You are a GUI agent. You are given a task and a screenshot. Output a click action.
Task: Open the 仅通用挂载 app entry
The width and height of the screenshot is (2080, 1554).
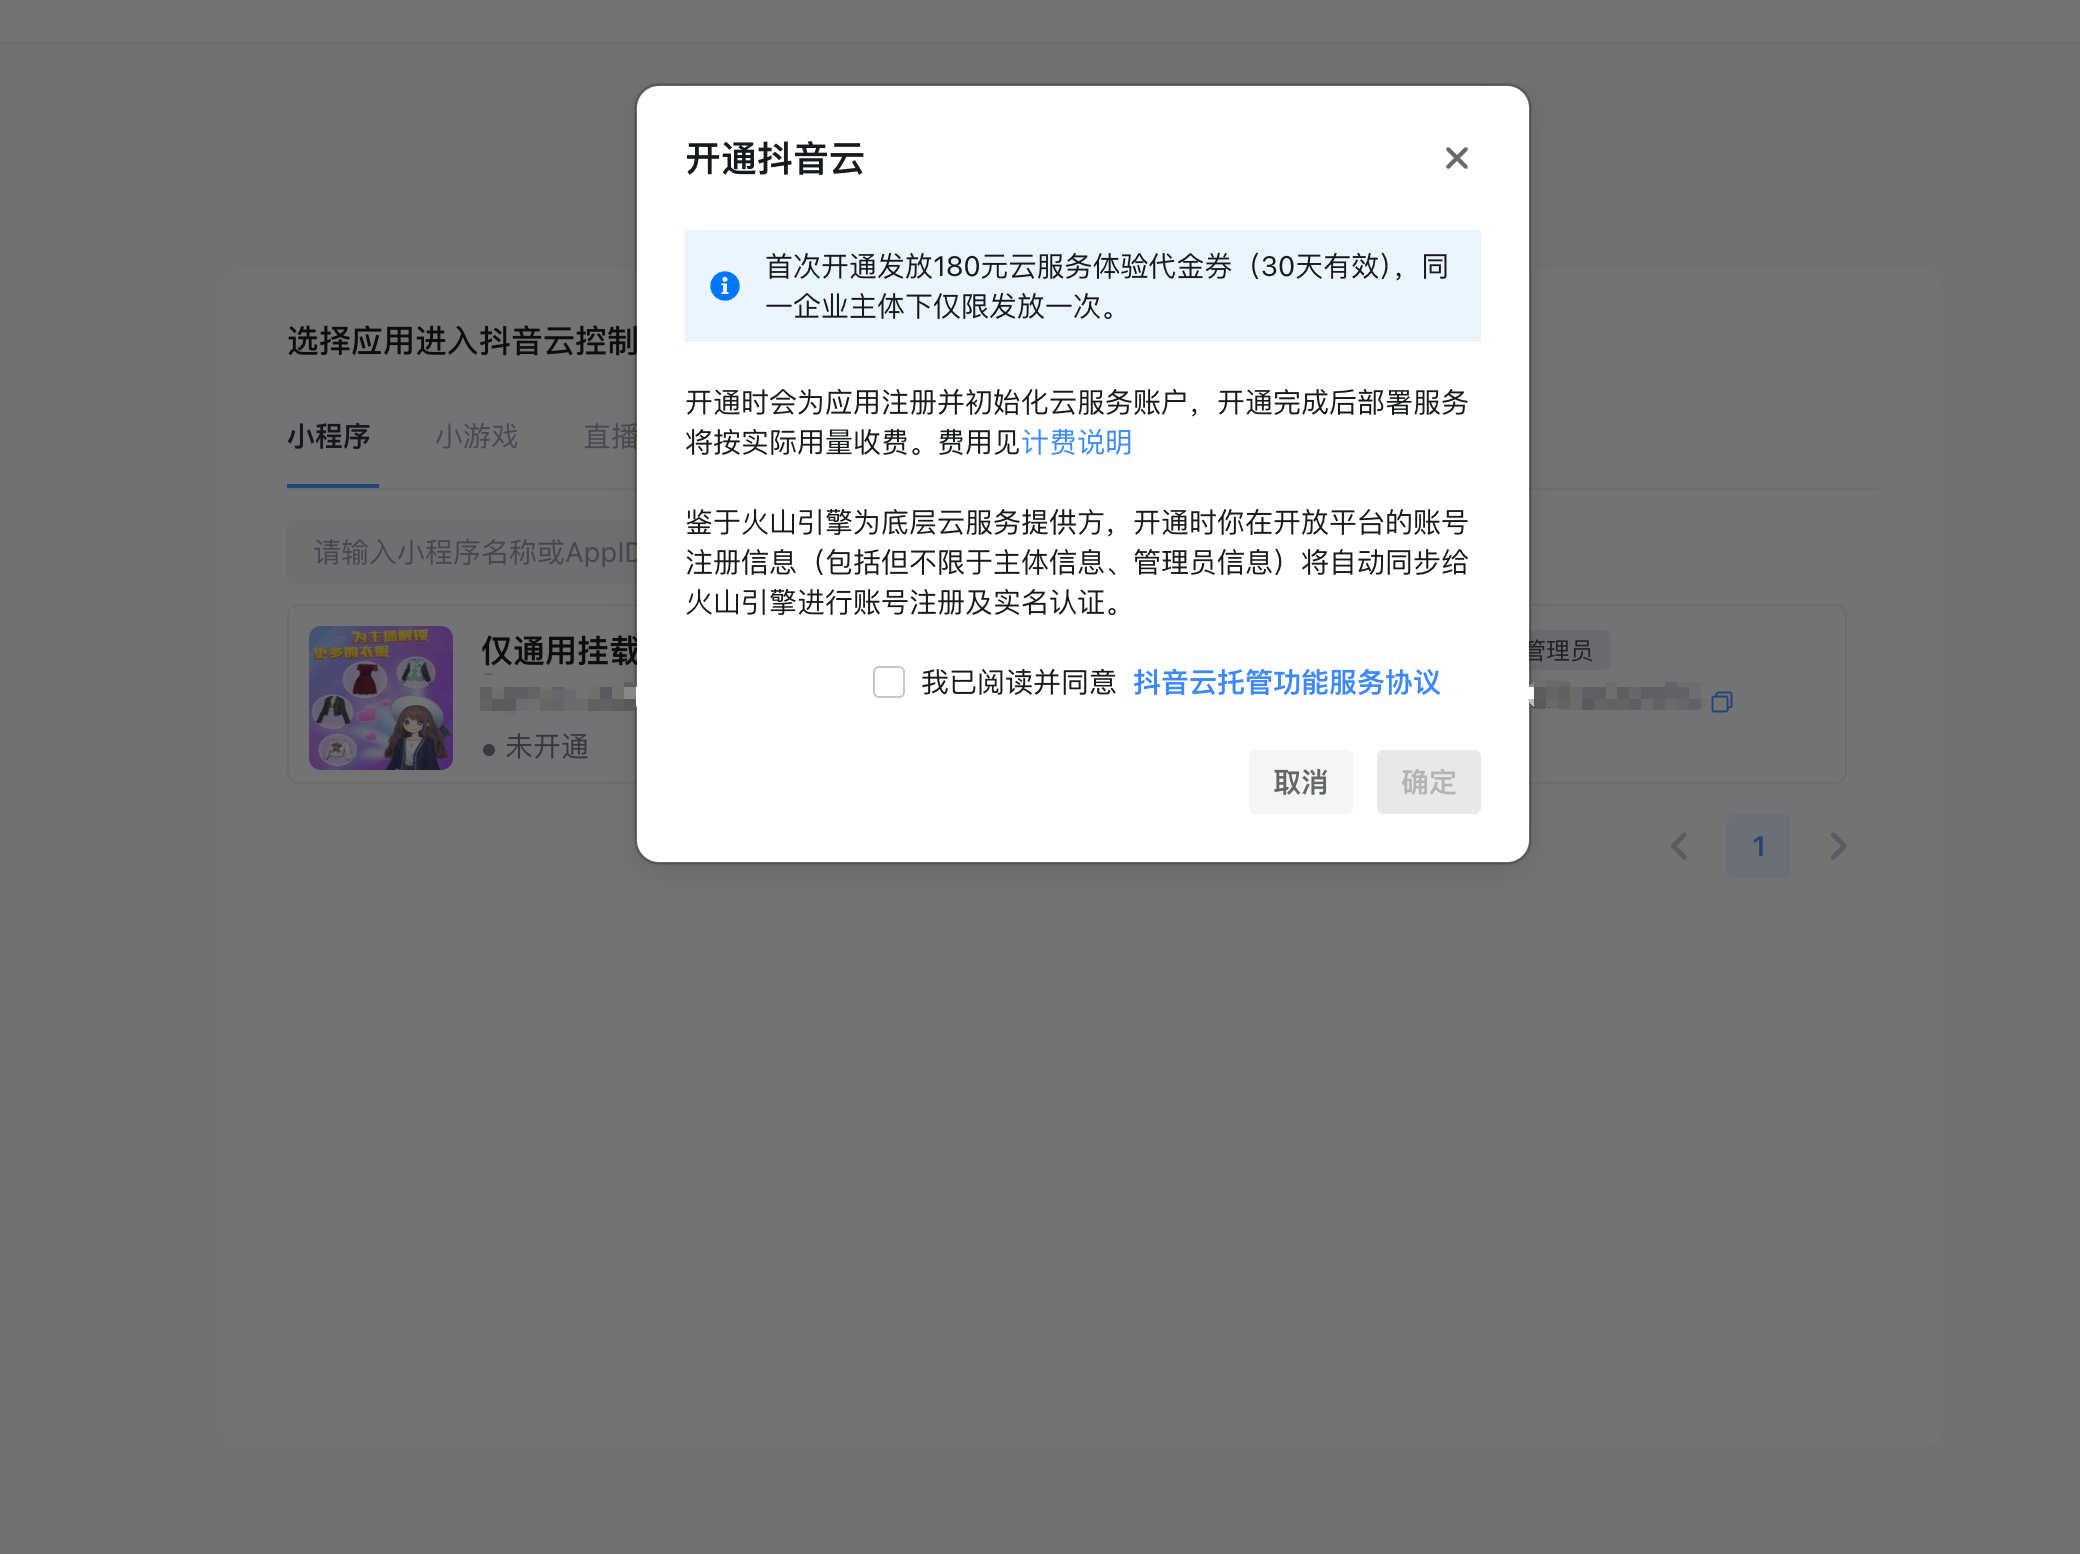[558, 651]
